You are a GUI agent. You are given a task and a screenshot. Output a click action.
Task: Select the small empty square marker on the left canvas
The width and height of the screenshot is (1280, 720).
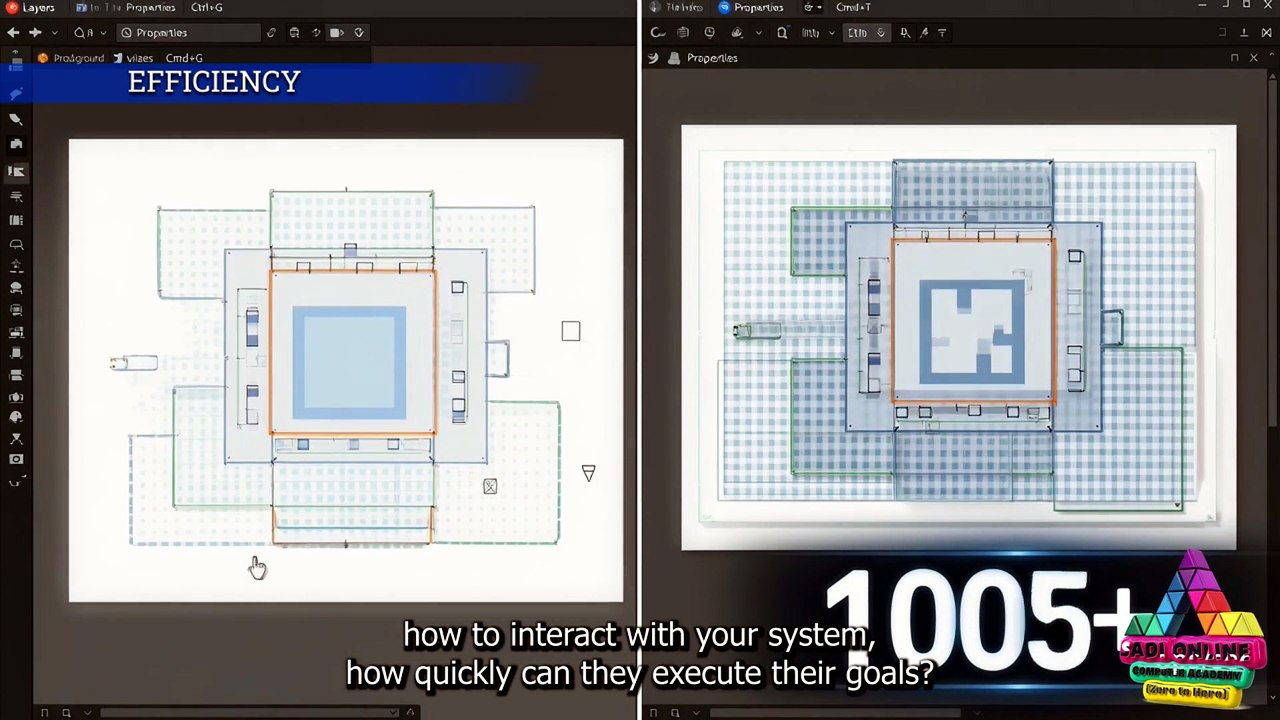[571, 331]
